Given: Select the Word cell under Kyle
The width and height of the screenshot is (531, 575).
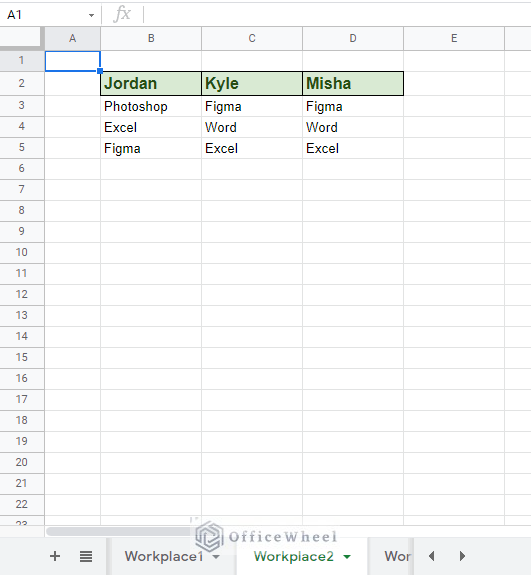Looking at the screenshot, I should (x=252, y=127).
